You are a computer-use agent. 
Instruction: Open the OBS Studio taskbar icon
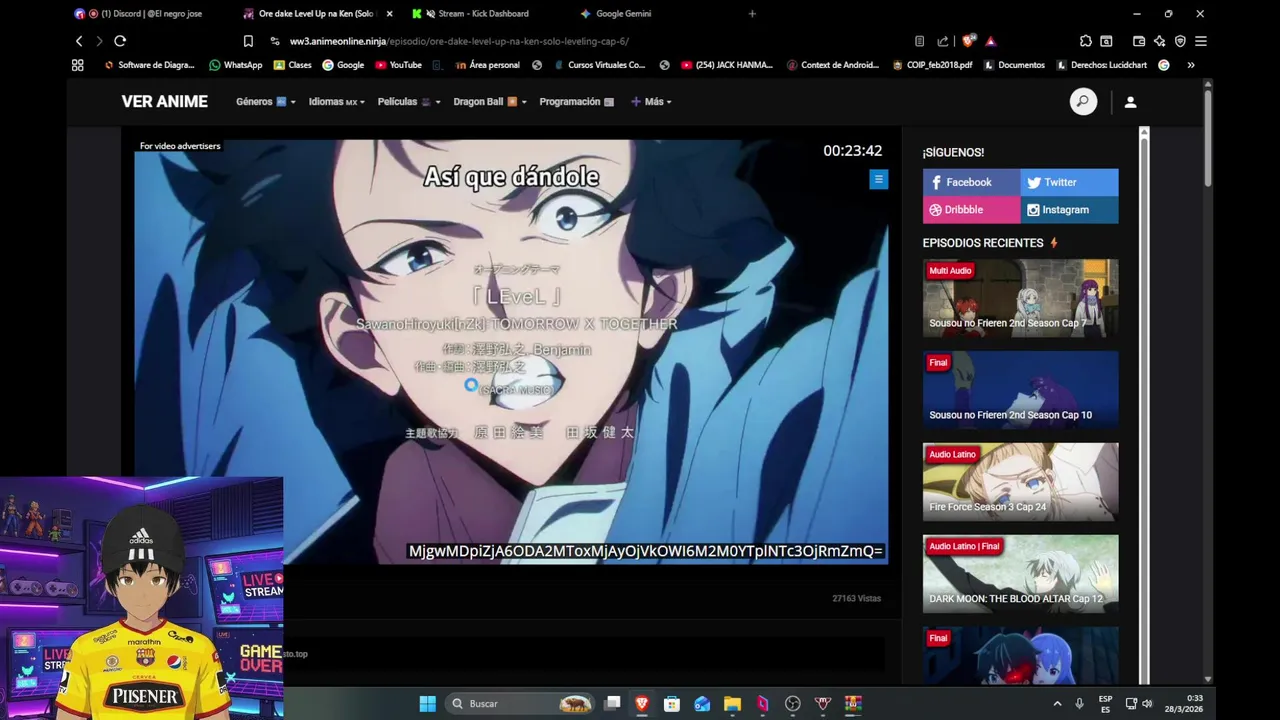click(793, 703)
